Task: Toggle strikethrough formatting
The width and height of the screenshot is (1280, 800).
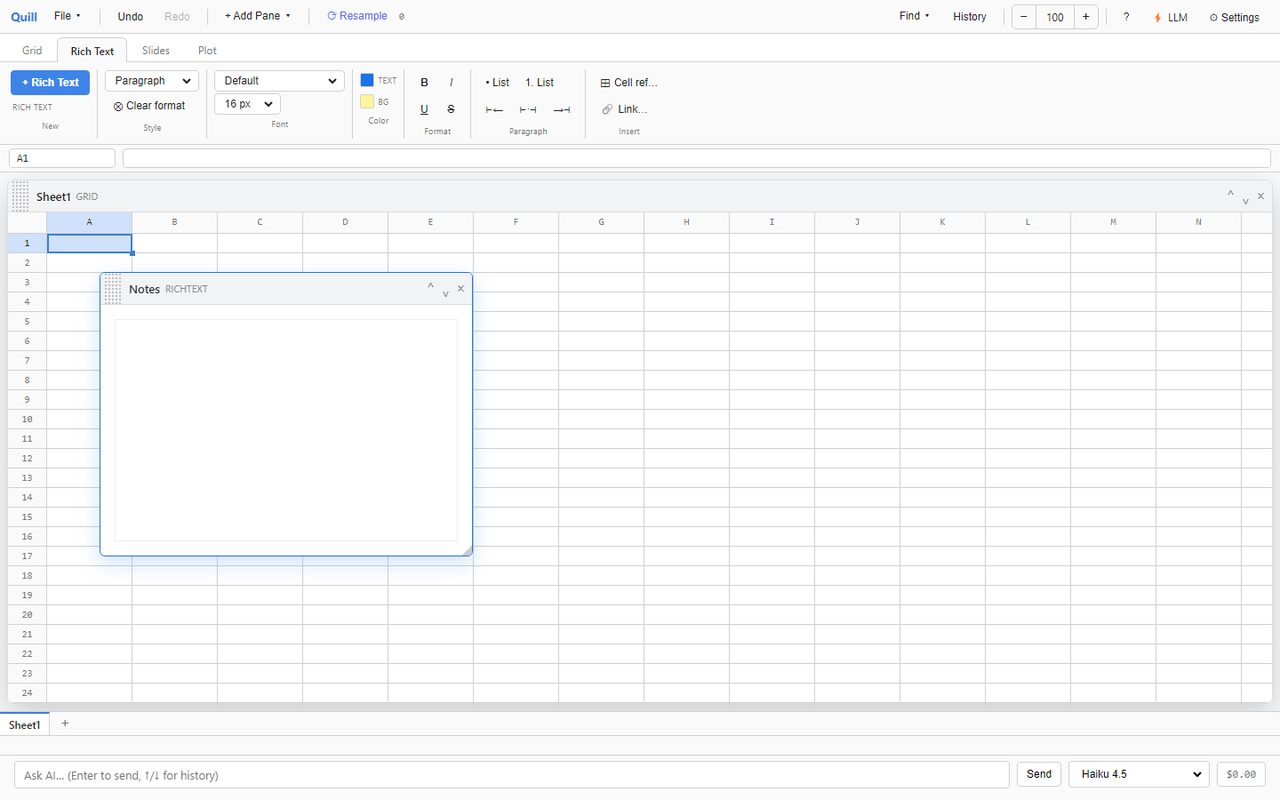Action: point(451,109)
